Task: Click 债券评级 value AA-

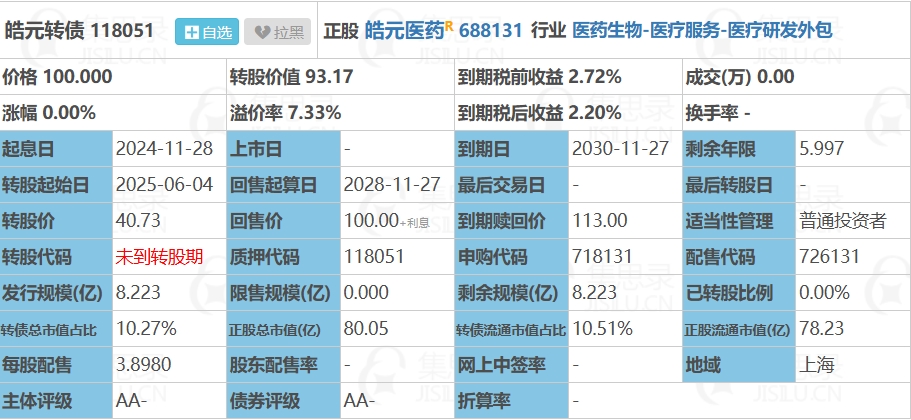Action: click(360, 400)
